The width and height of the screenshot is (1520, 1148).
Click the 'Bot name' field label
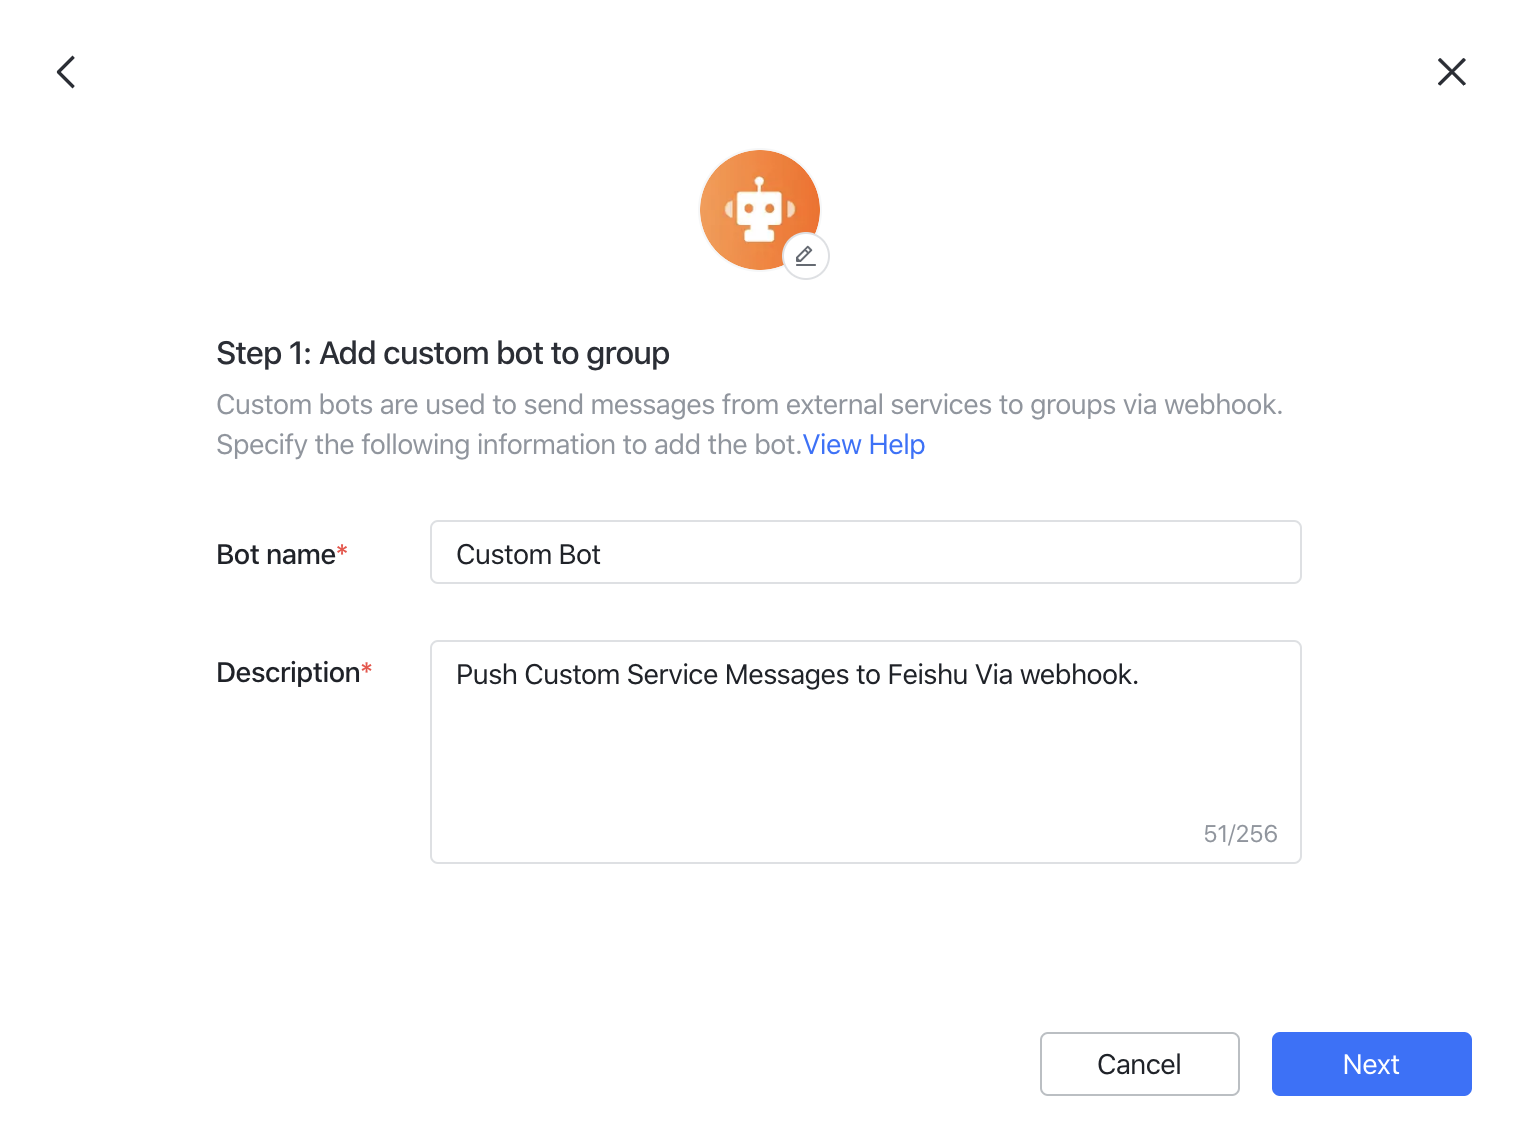coord(276,555)
